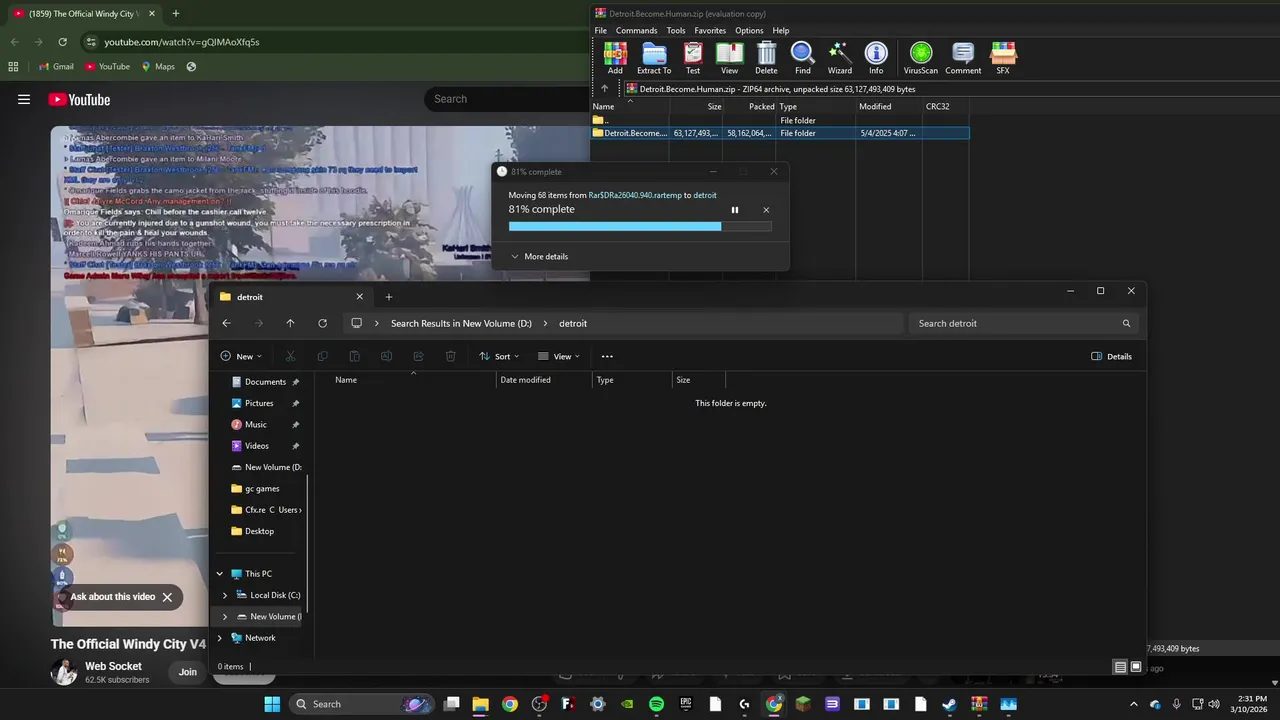Click the YouTube logo

pos(79,99)
